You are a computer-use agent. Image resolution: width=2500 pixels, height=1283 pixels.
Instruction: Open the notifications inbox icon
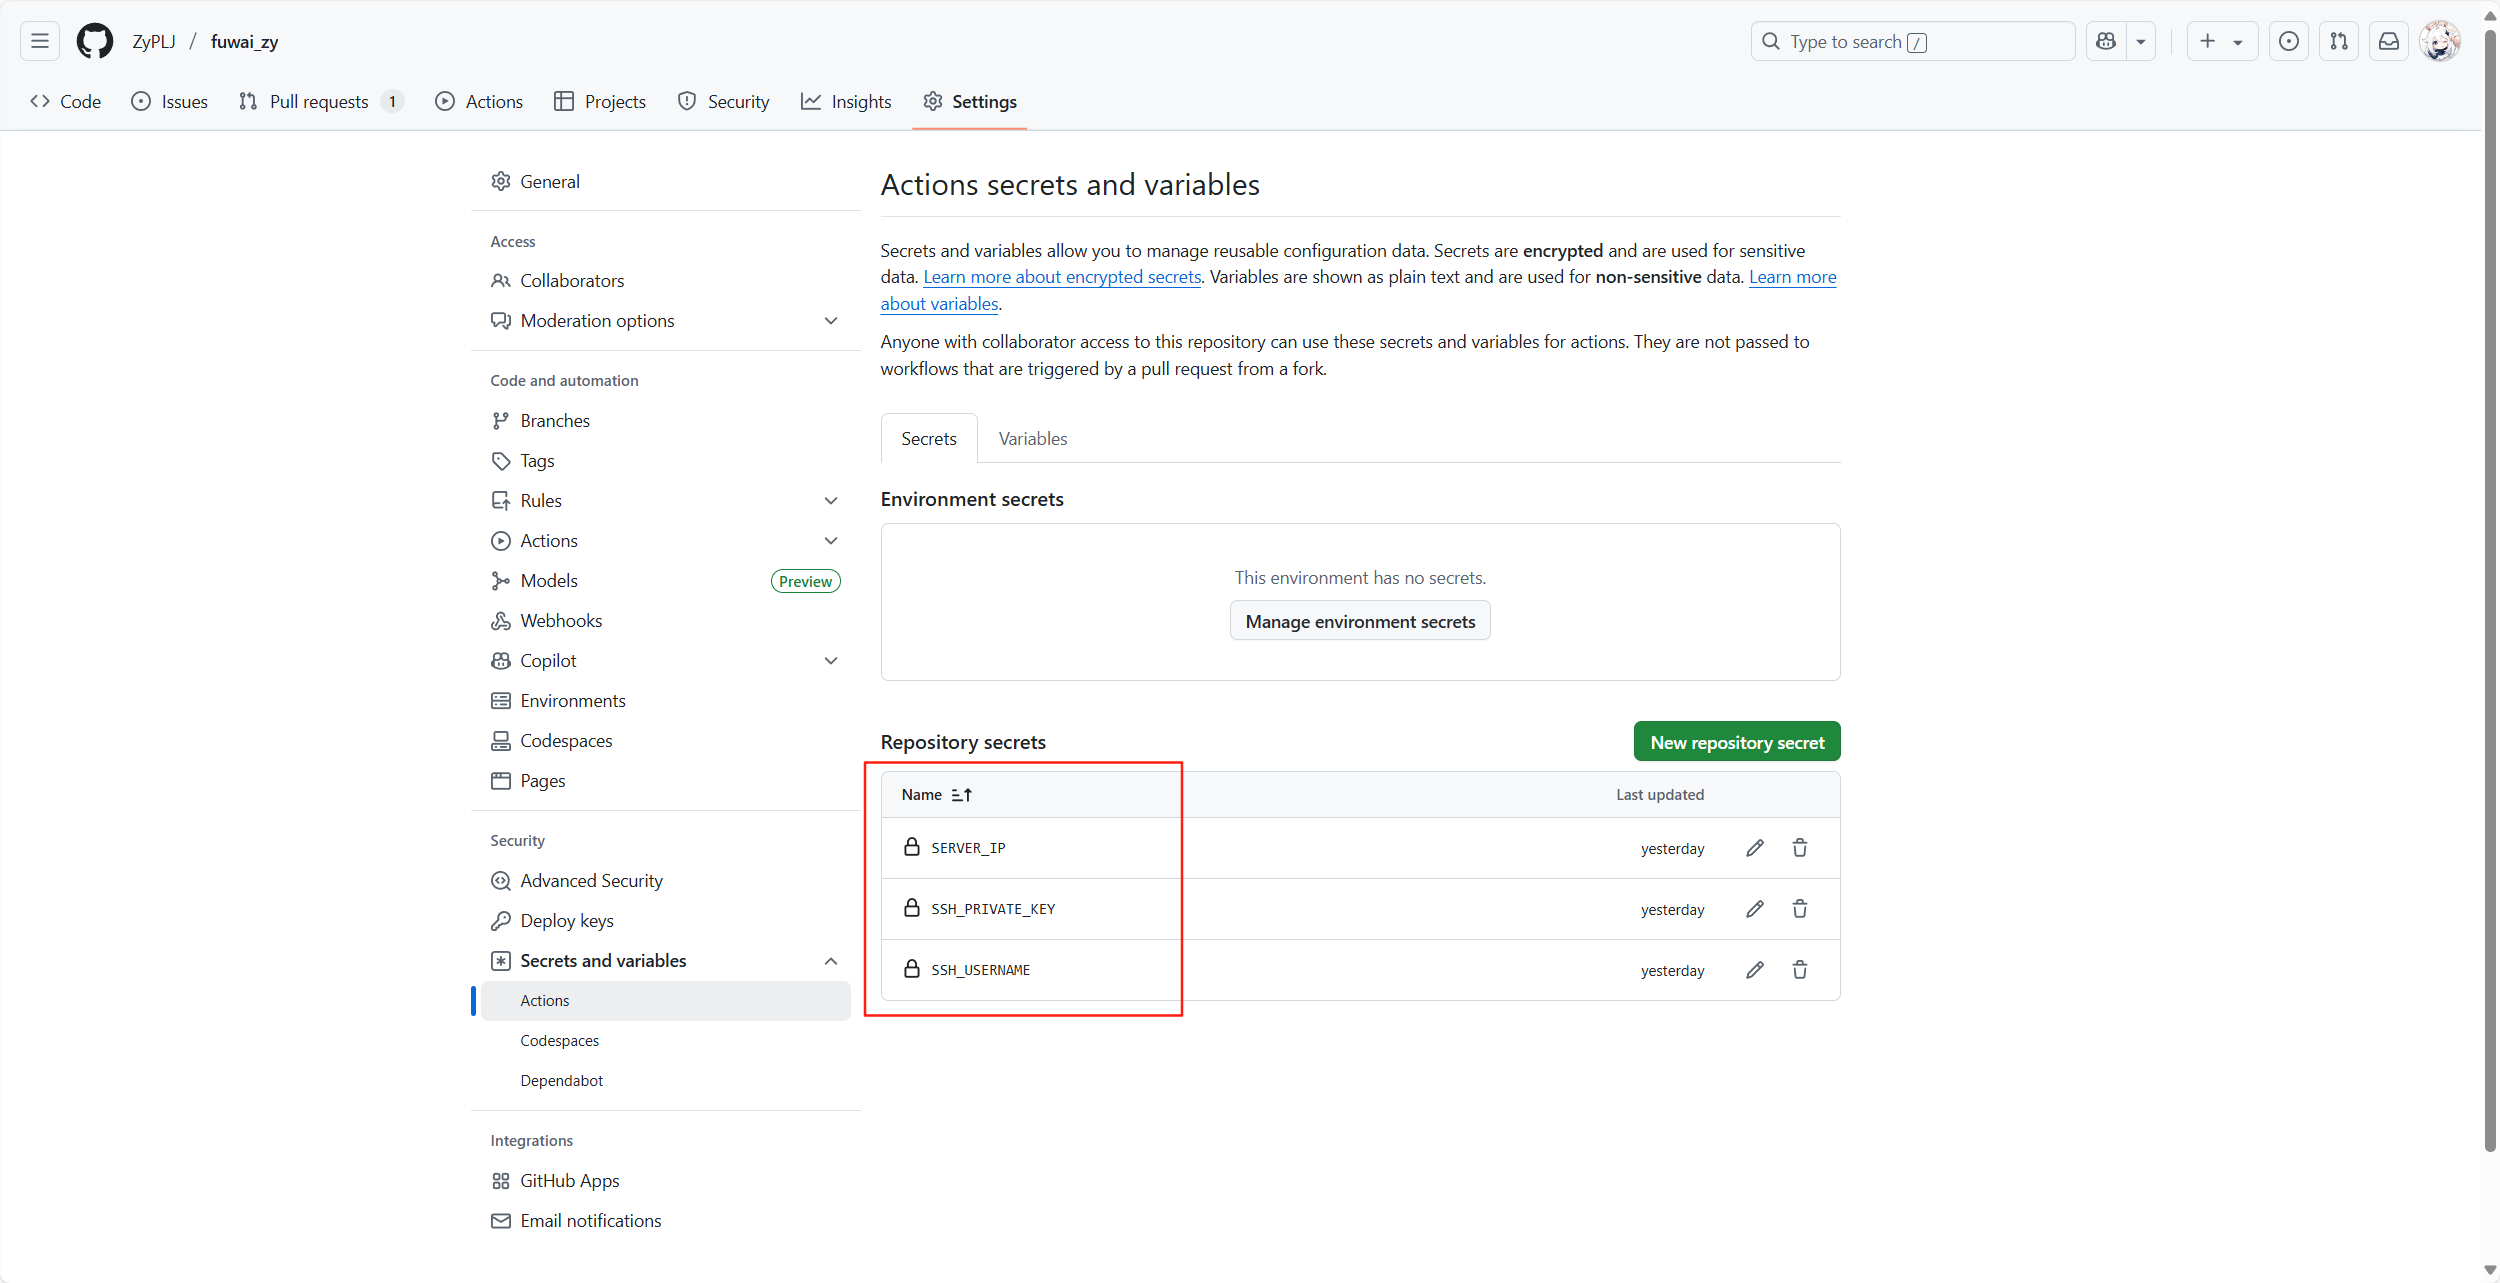(2388, 41)
